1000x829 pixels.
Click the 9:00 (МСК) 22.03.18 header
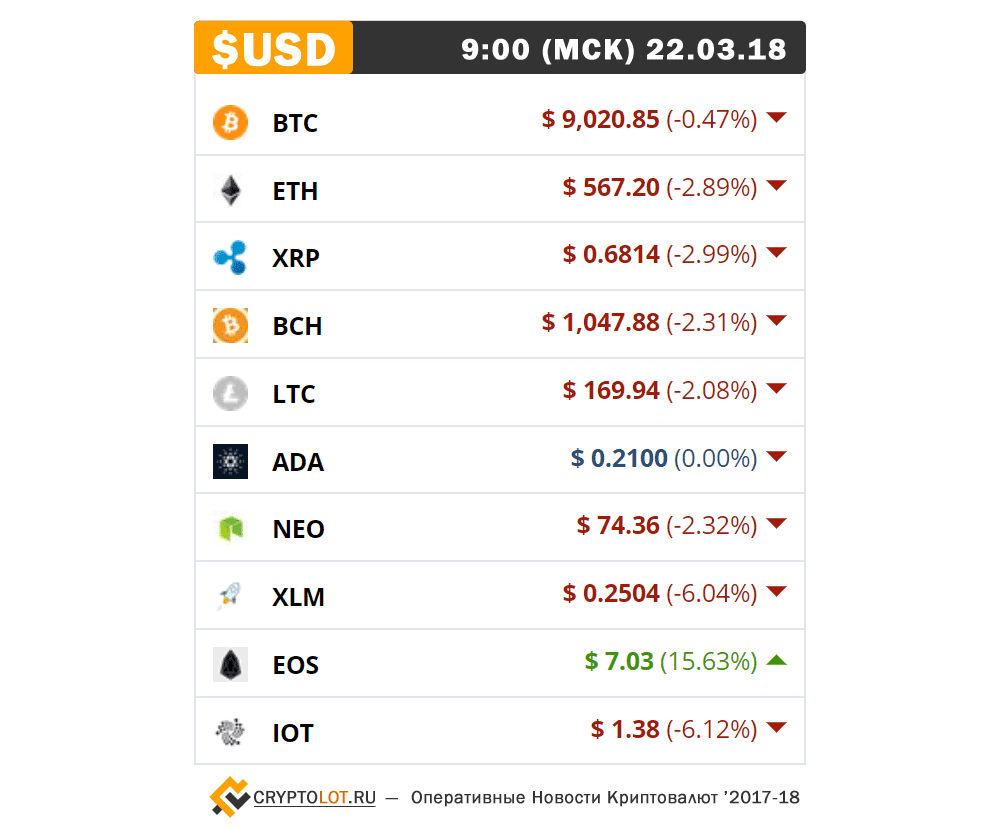(624, 50)
